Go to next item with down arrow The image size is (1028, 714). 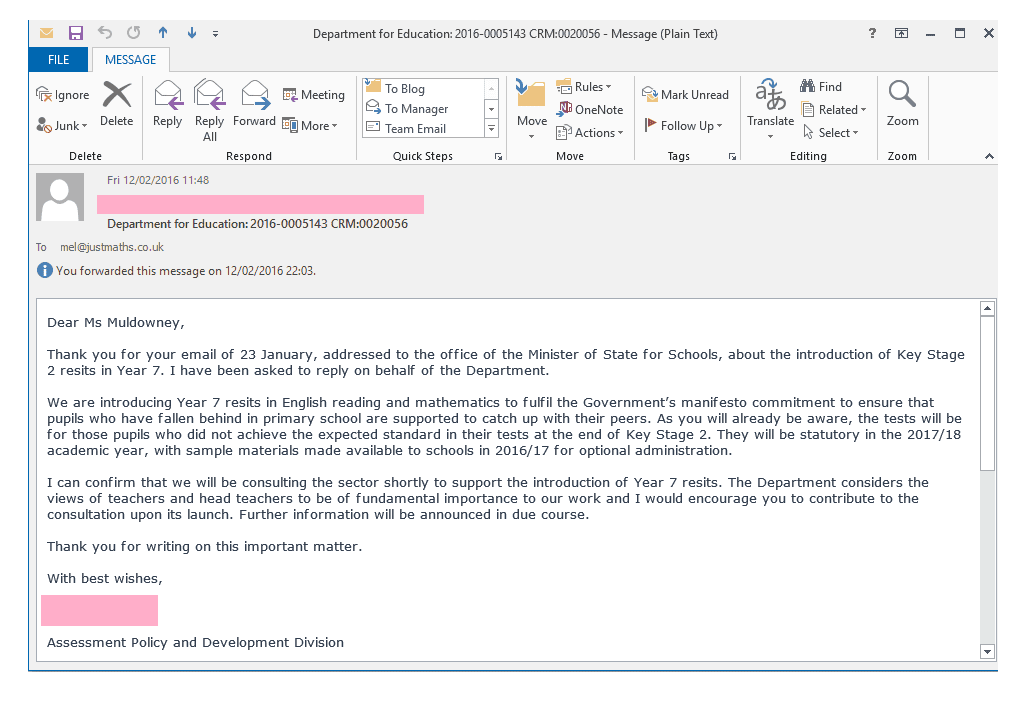click(191, 33)
